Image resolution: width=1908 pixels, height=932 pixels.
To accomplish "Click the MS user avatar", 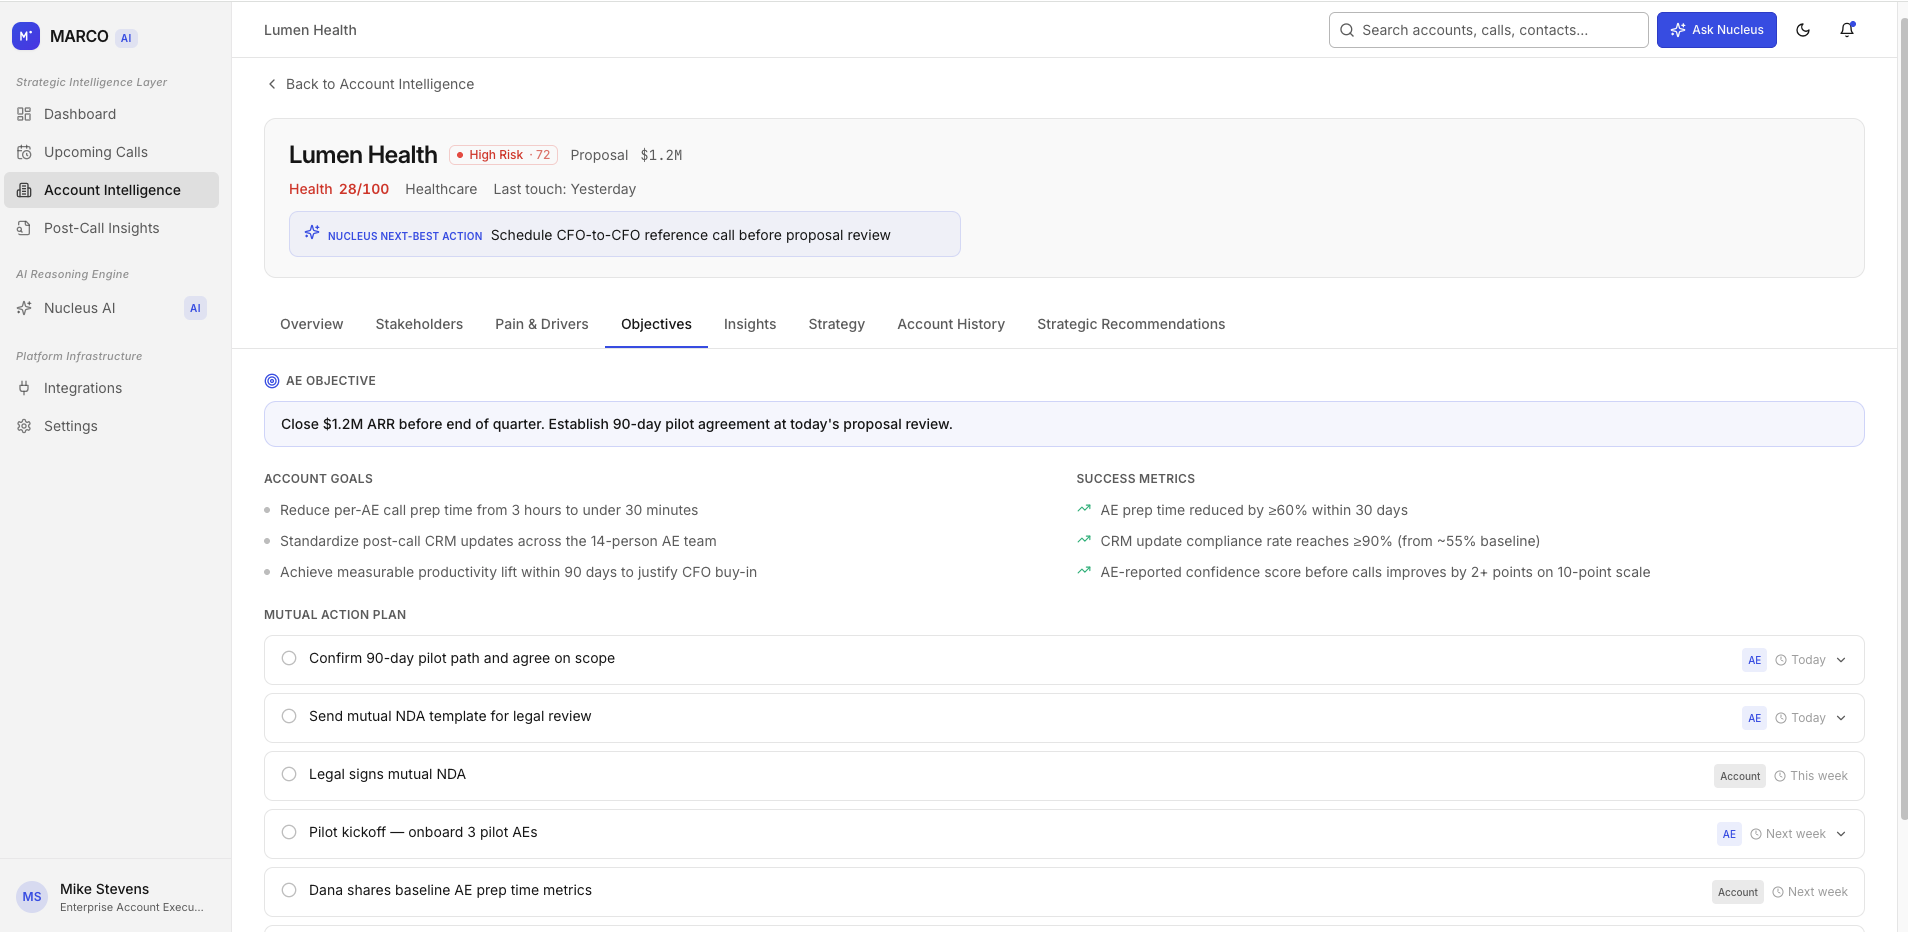I will (x=32, y=897).
